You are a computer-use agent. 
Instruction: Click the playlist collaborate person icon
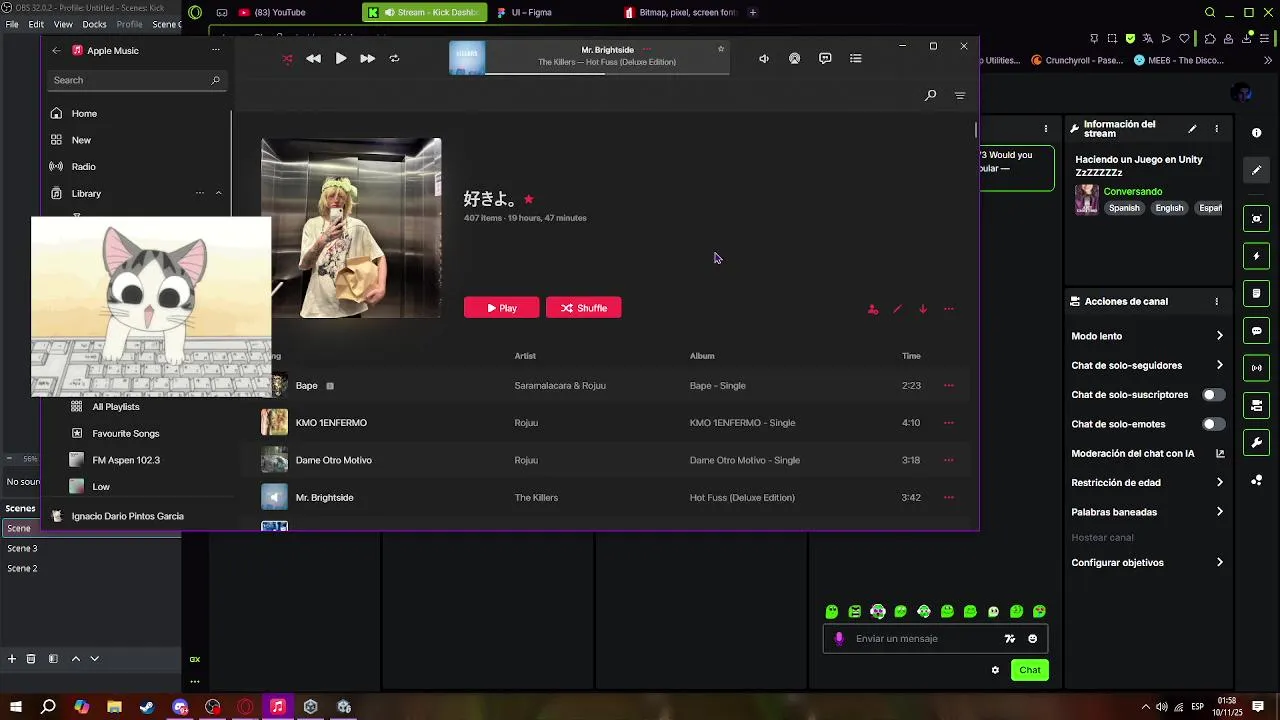873,309
